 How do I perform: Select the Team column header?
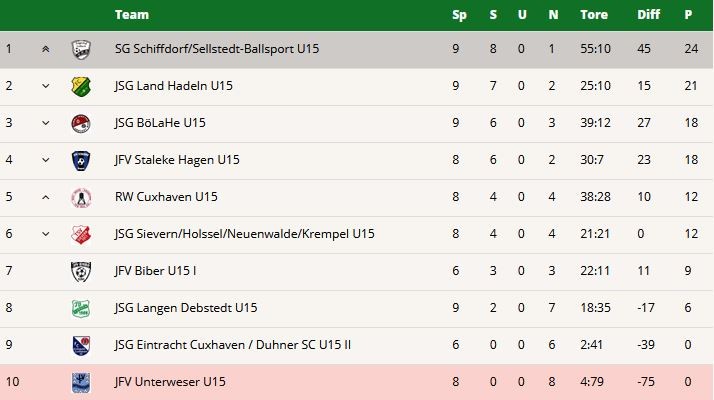132,15
